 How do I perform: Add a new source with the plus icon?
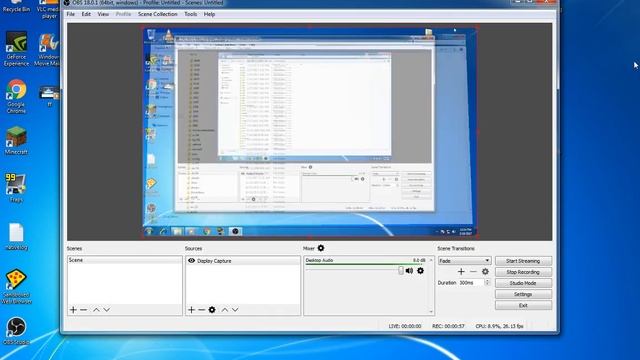[191, 310]
